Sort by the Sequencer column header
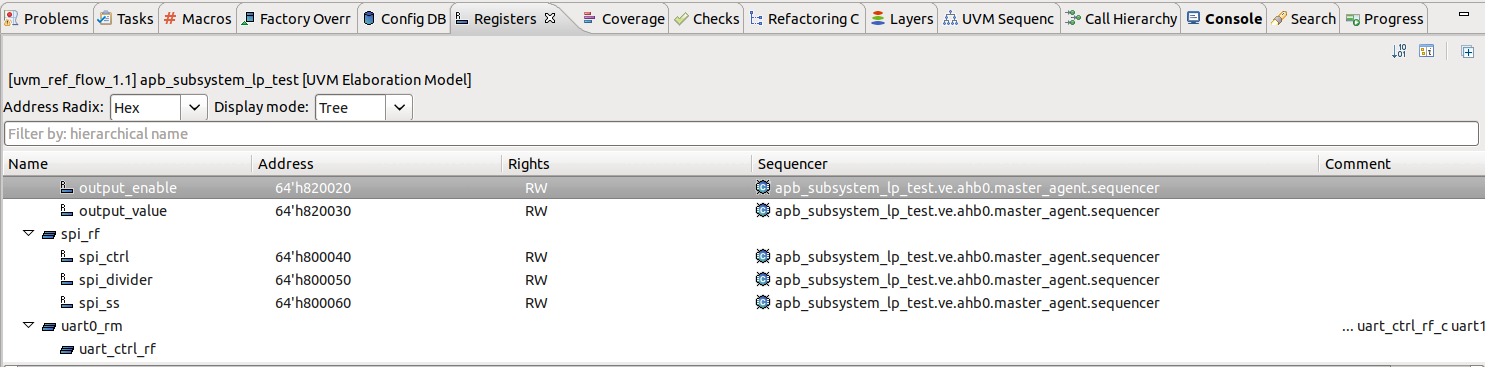1485x367 pixels. coord(1035,164)
